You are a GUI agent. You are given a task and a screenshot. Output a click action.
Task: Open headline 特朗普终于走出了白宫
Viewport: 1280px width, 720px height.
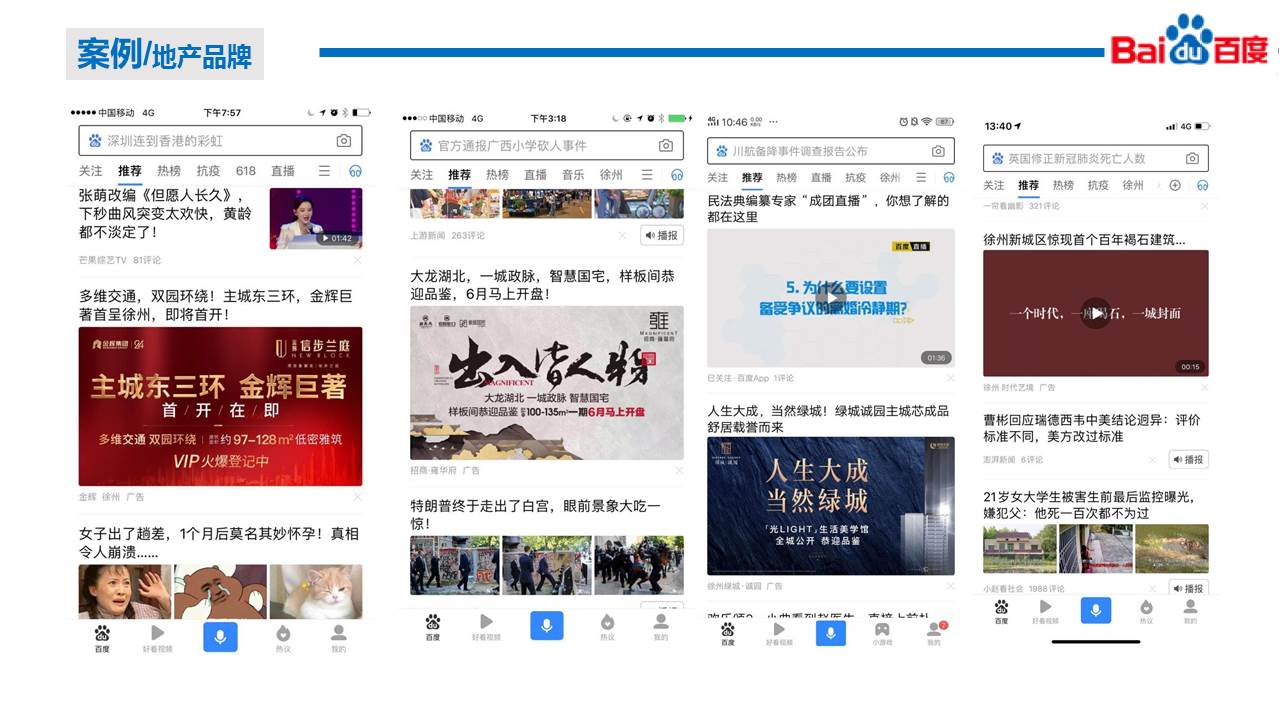pos(535,515)
